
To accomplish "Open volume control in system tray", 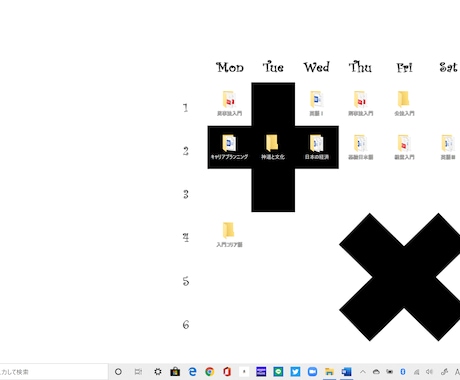I will [430, 372].
